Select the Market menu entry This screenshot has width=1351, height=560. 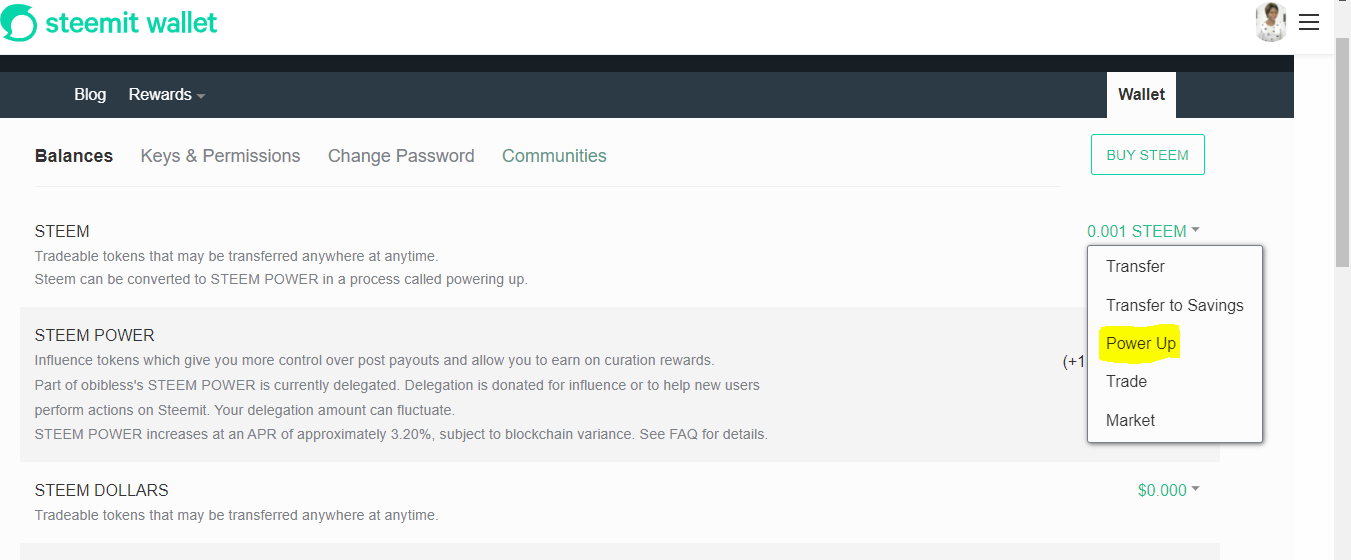tap(1130, 420)
